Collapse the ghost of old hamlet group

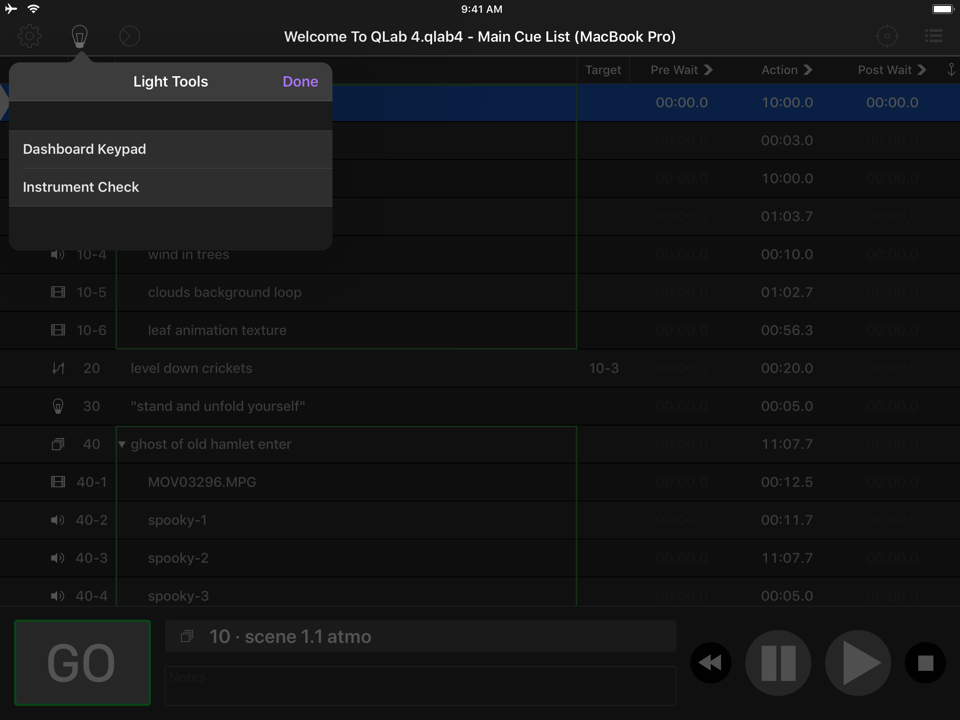click(122, 444)
